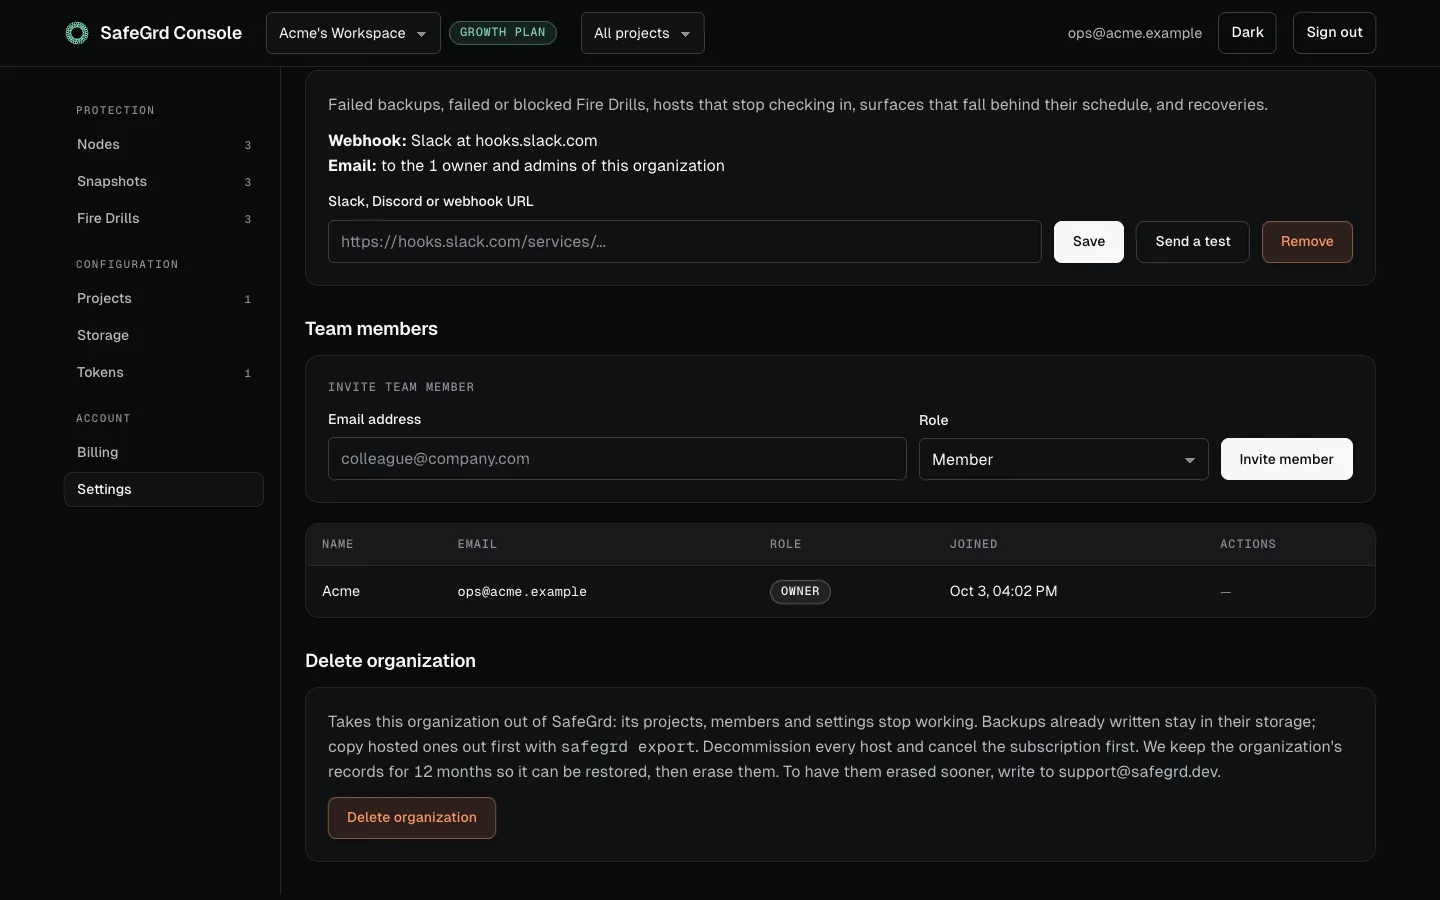Image resolution: width=1440 pixels, height=900 pixels.
Task: Go to the Storage page
Action: tap(164, 335)
